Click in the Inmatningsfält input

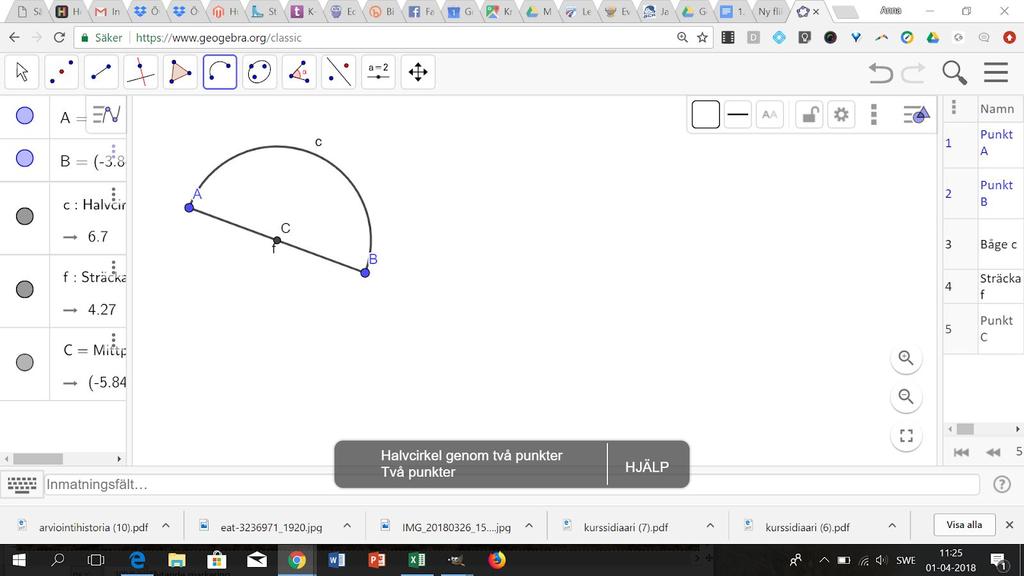pos(511,485)
